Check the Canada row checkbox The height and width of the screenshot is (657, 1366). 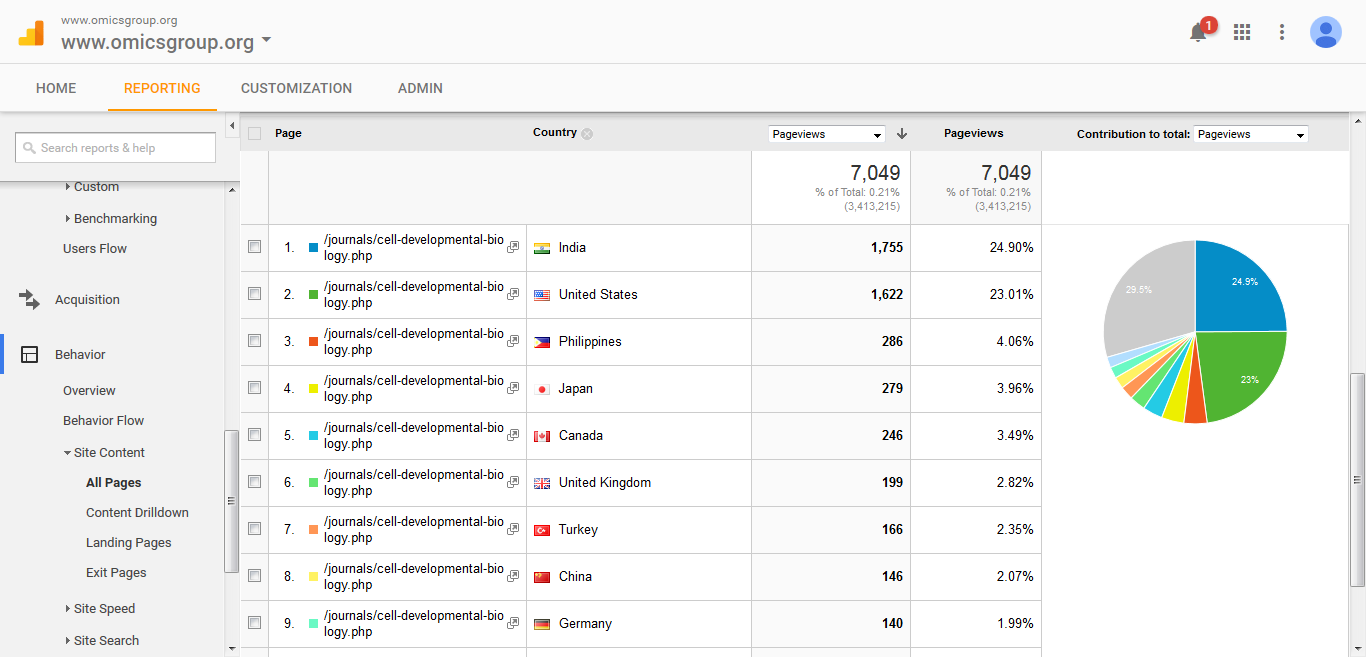(254, 434)
